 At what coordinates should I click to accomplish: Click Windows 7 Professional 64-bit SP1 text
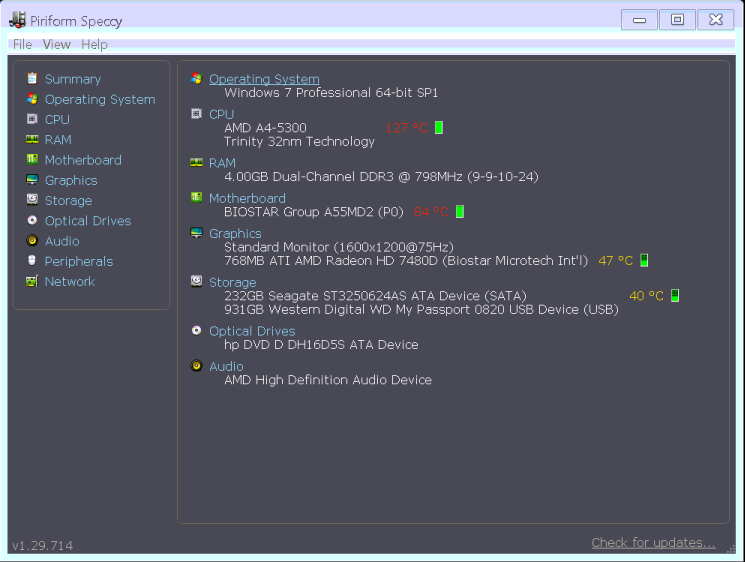tap(331, 93)
